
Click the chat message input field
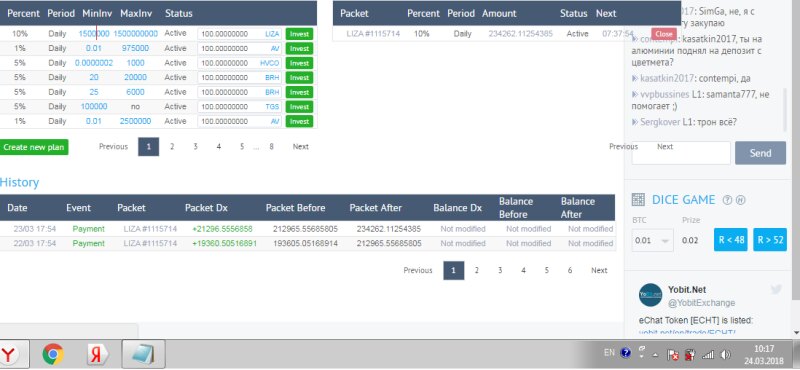[681, 153]
